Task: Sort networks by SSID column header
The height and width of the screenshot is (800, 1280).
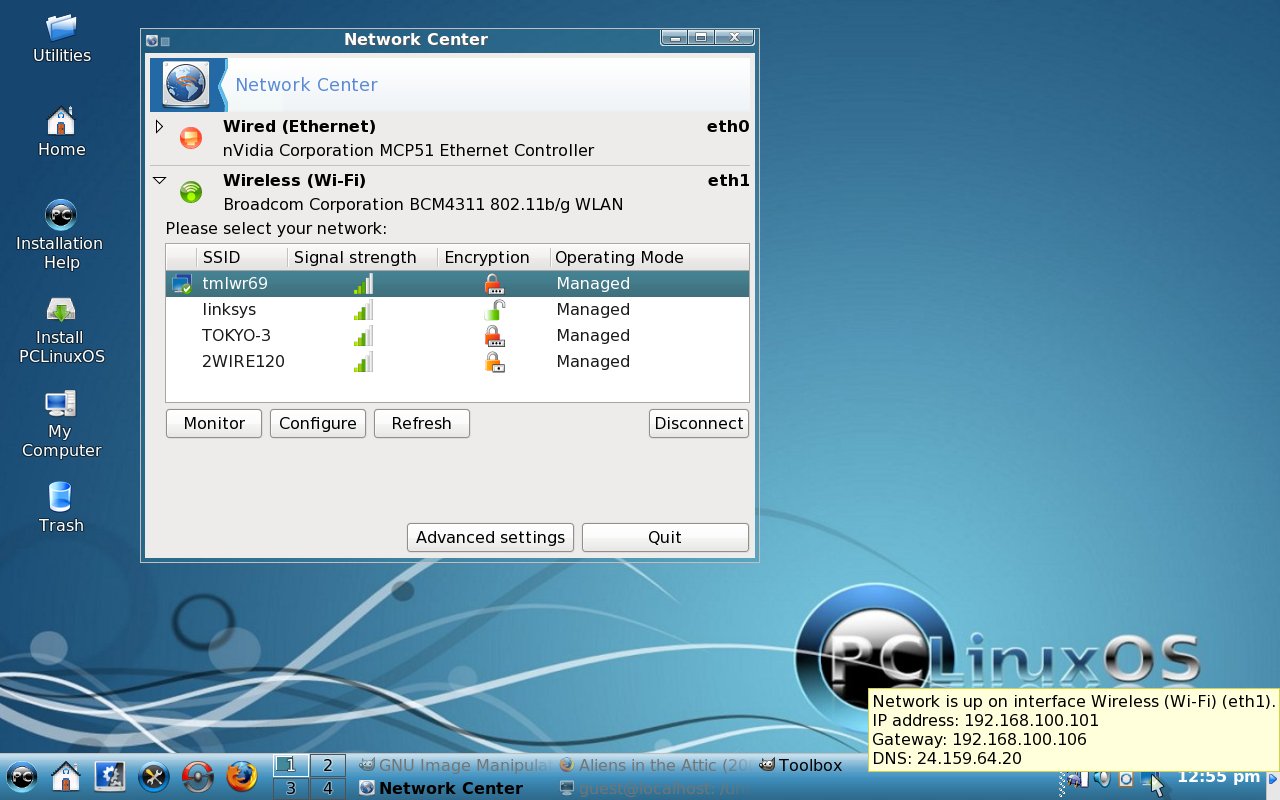Action: click(x=241, y=257)
